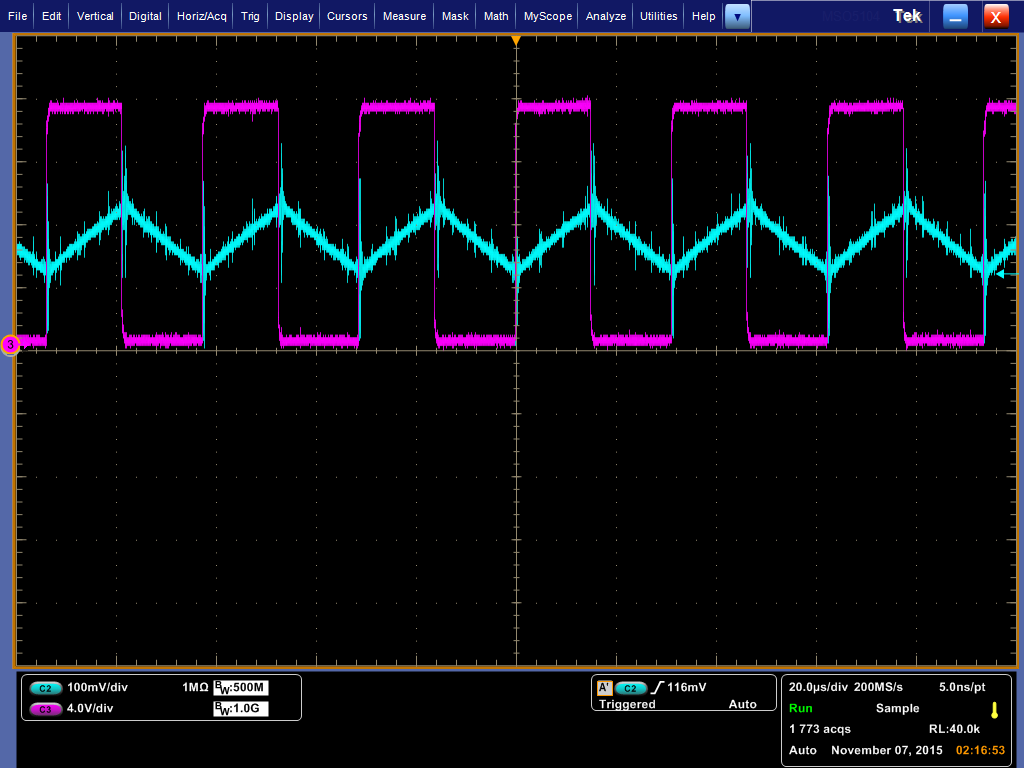
Task: Click the A trigger event badge
Action: click(x=605, y=688)
